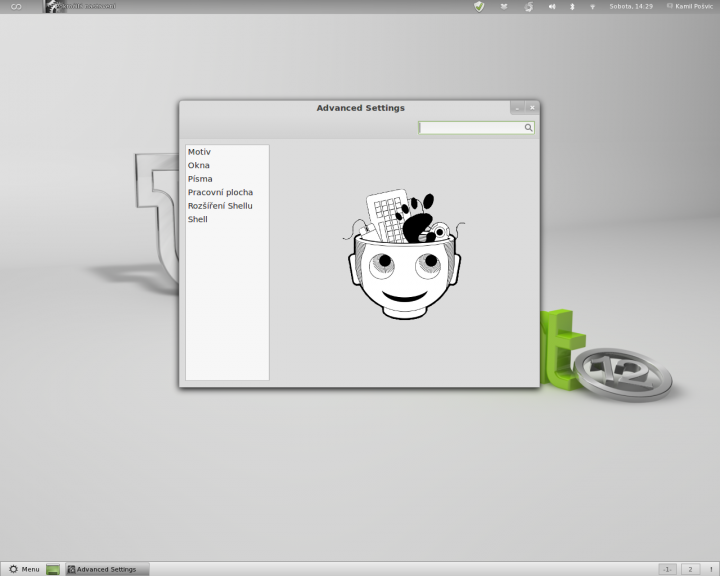Image resolution: width=720 pixels, height=576 pixels.
Task: Click the magnifier icon in search box
Action: click(529, 128)
